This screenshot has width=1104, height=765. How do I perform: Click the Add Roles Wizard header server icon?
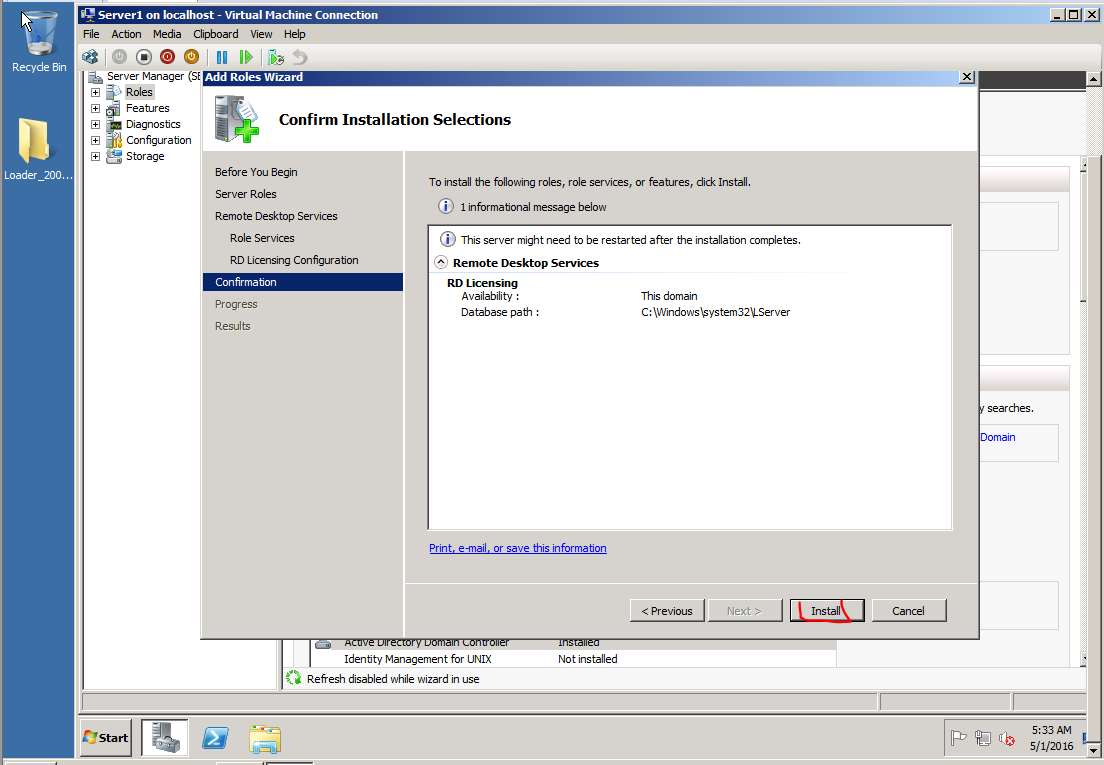point(236,119)
